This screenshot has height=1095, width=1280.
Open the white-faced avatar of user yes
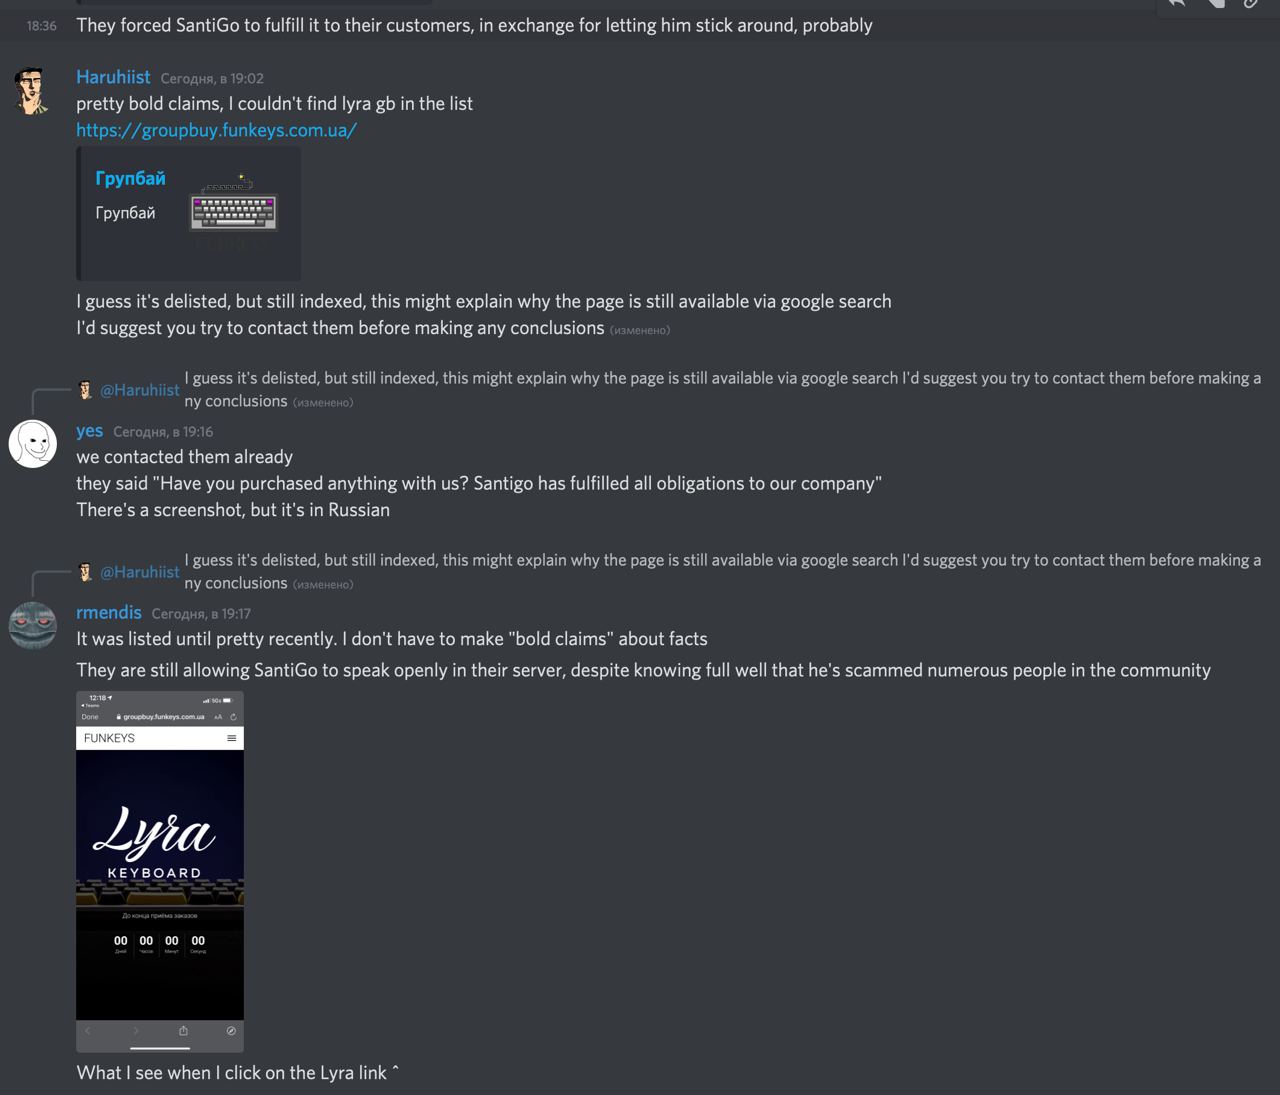pyautogui.click(x=33, y=443)
